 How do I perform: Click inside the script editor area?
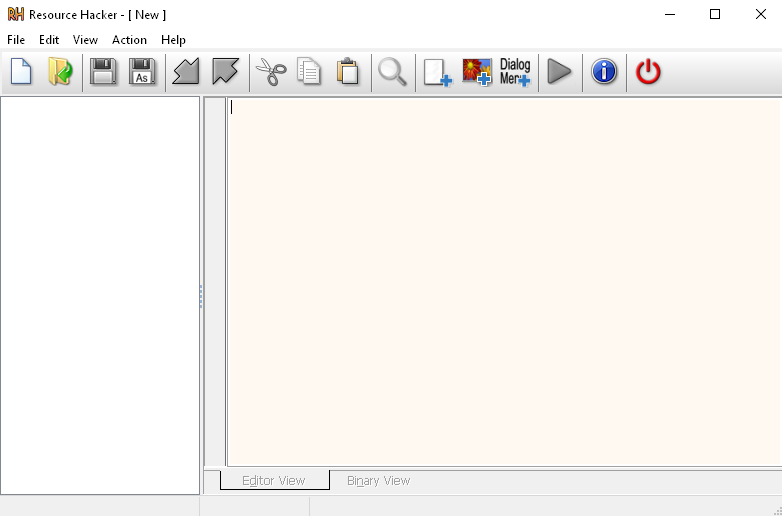point(500,280)
